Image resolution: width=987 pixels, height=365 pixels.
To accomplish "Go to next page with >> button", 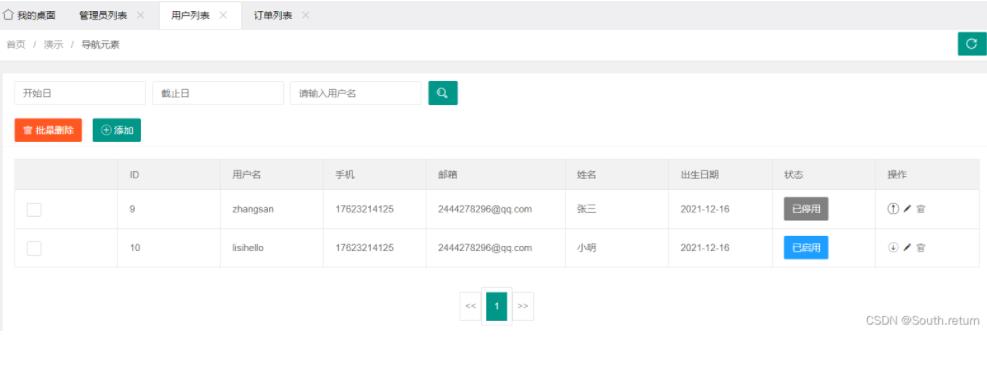I will (x=522, y=306).
